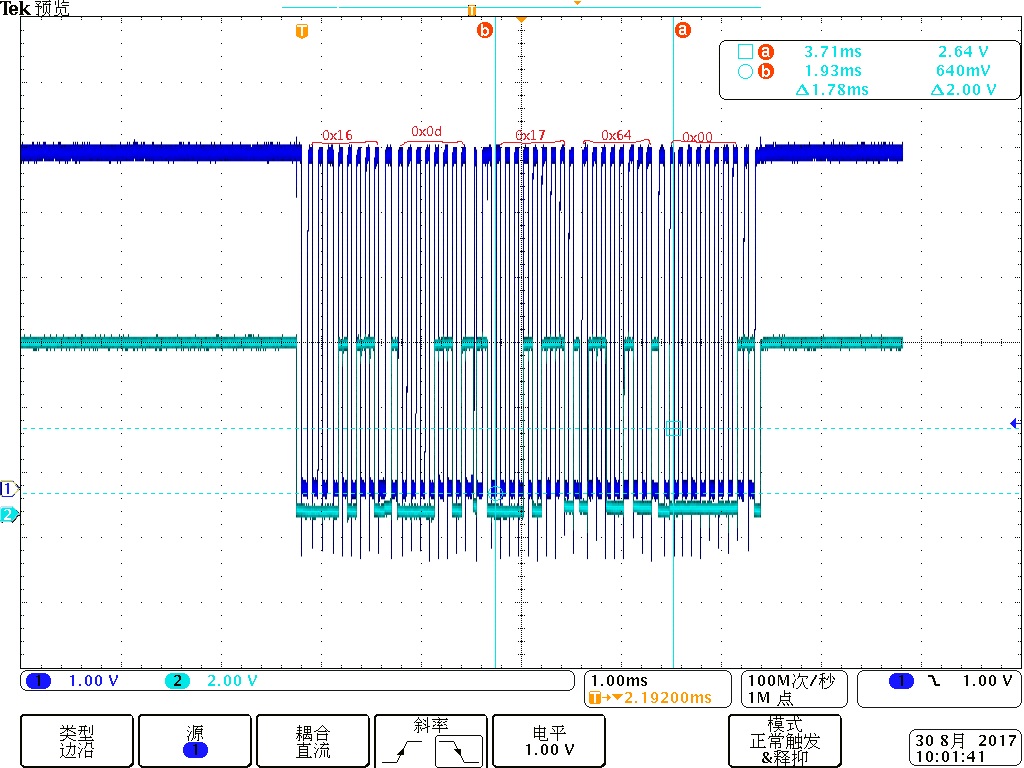Click the orange record position marker in overview bar
The image size is (1024, 768).
pos(472,10)
